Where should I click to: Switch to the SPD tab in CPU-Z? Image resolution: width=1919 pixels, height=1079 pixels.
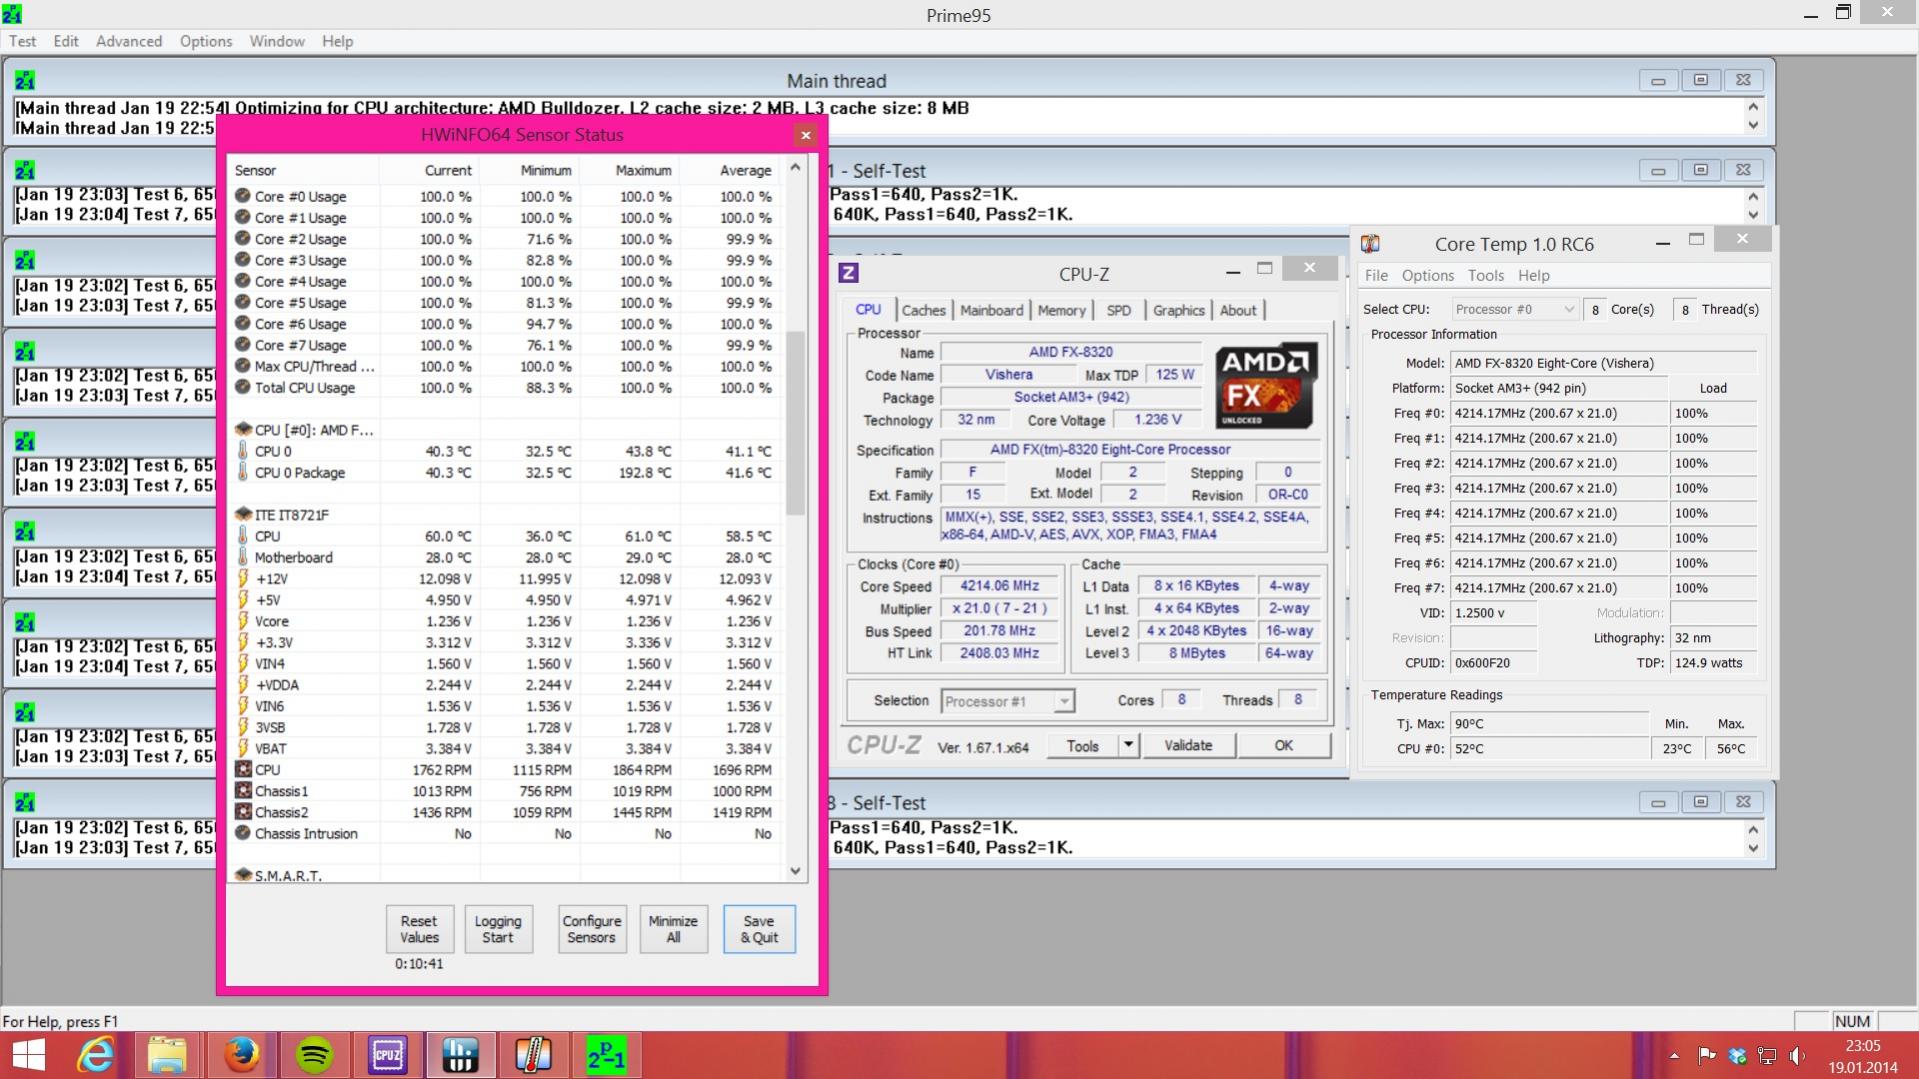point(1119,310)
